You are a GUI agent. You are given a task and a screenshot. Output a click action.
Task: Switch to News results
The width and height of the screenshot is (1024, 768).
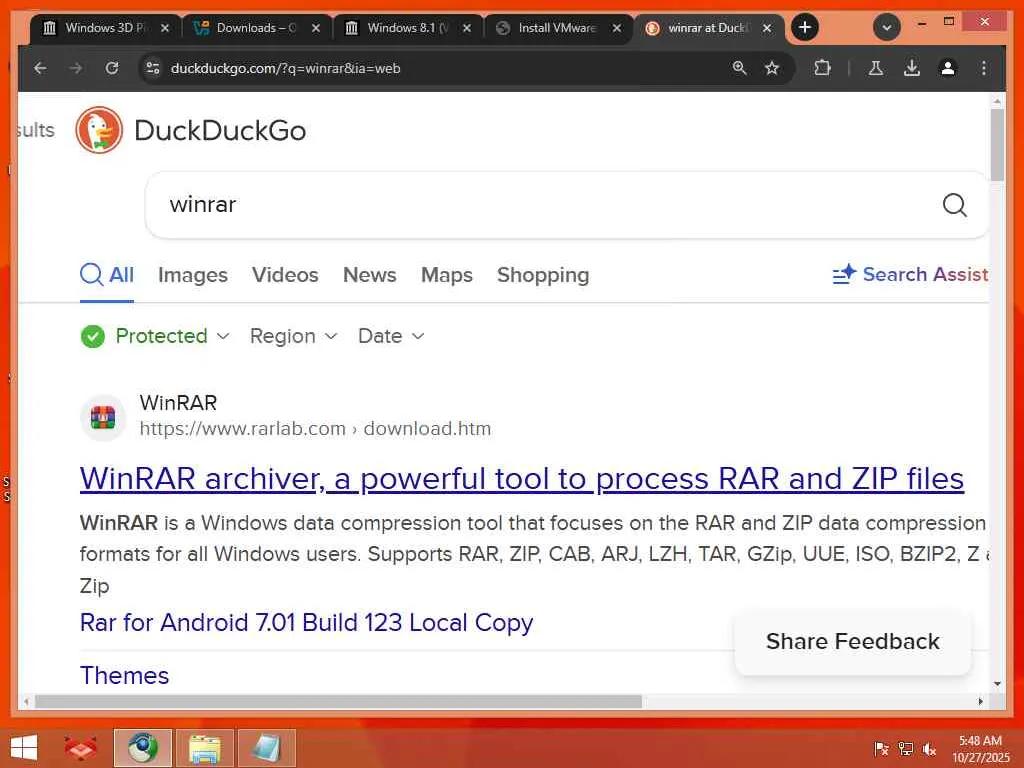[370, 275]
